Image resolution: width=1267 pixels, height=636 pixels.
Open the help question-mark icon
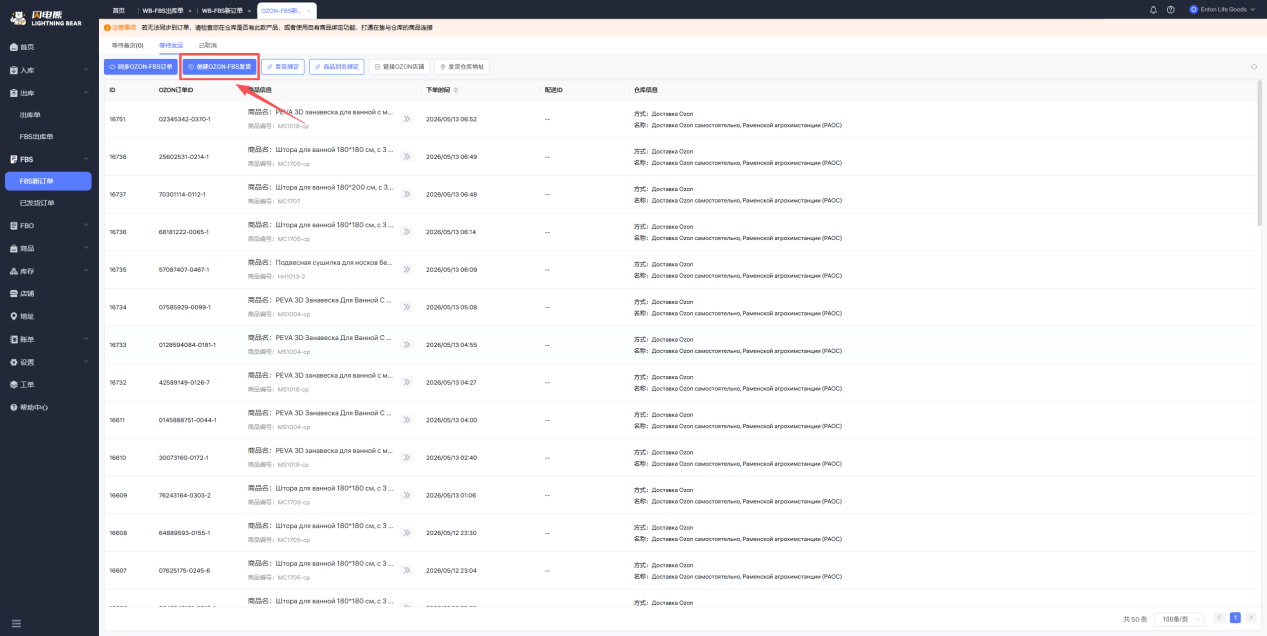(1171, 9)
